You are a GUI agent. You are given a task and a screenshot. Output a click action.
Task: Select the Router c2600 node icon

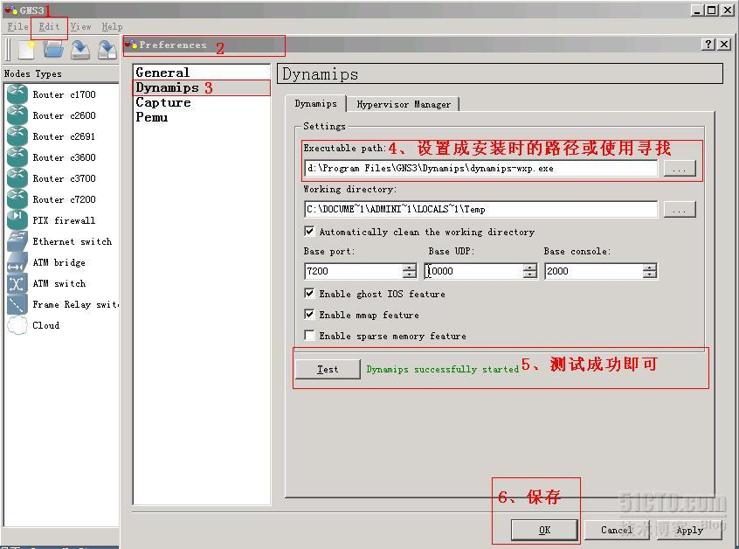point(17,115)
